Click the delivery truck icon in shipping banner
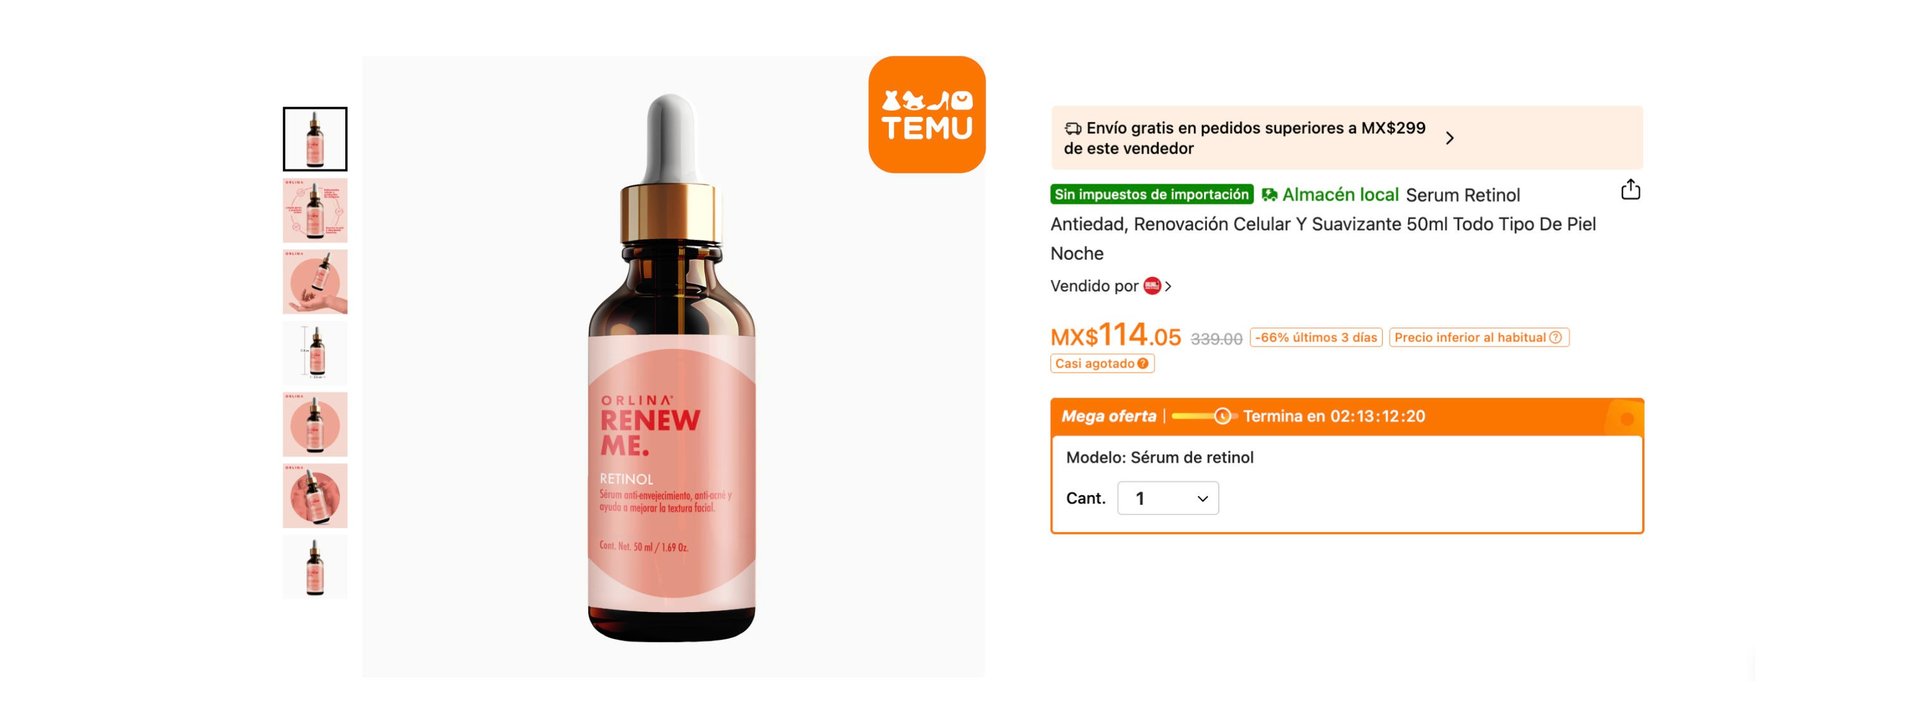1920x720 pixels. [1073, 128]
